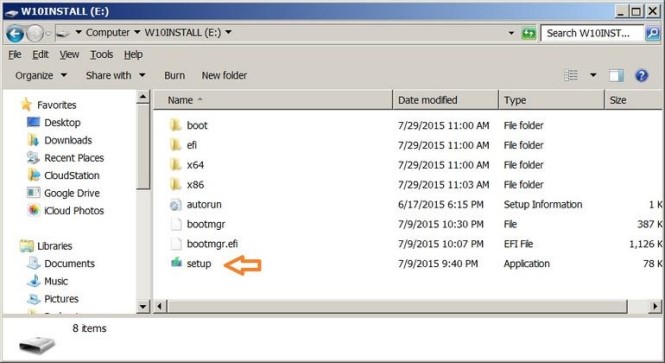
Task: Open the address bar history dropdown
Action: [511, 33]
